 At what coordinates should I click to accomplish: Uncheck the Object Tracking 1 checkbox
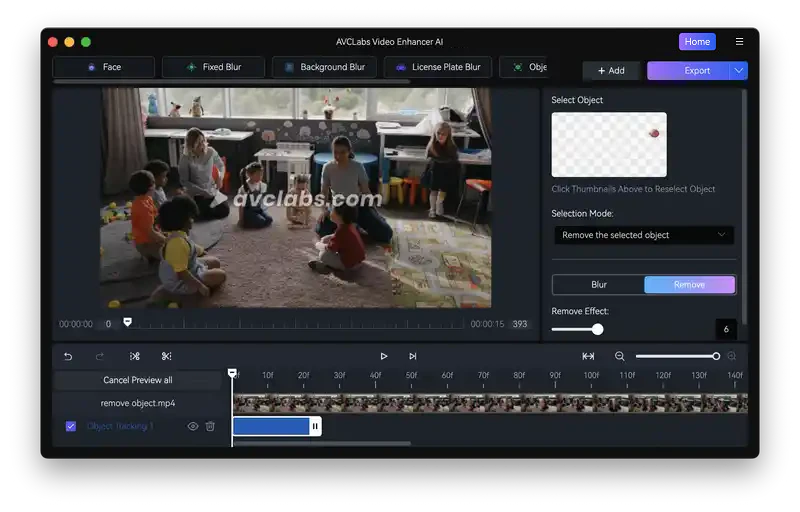[x=71, y=426]
